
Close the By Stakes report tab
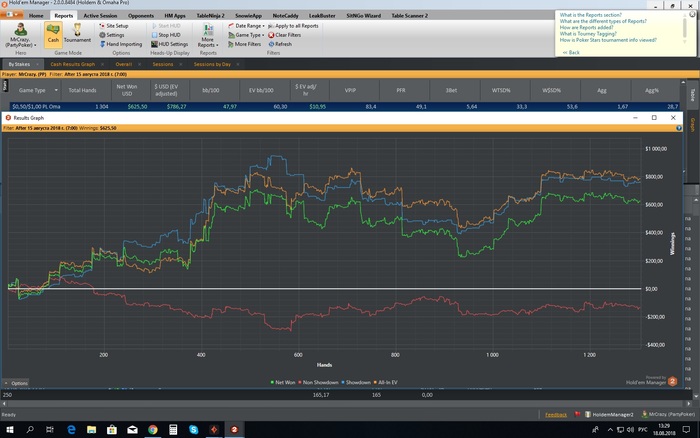(x=38, y=64)
